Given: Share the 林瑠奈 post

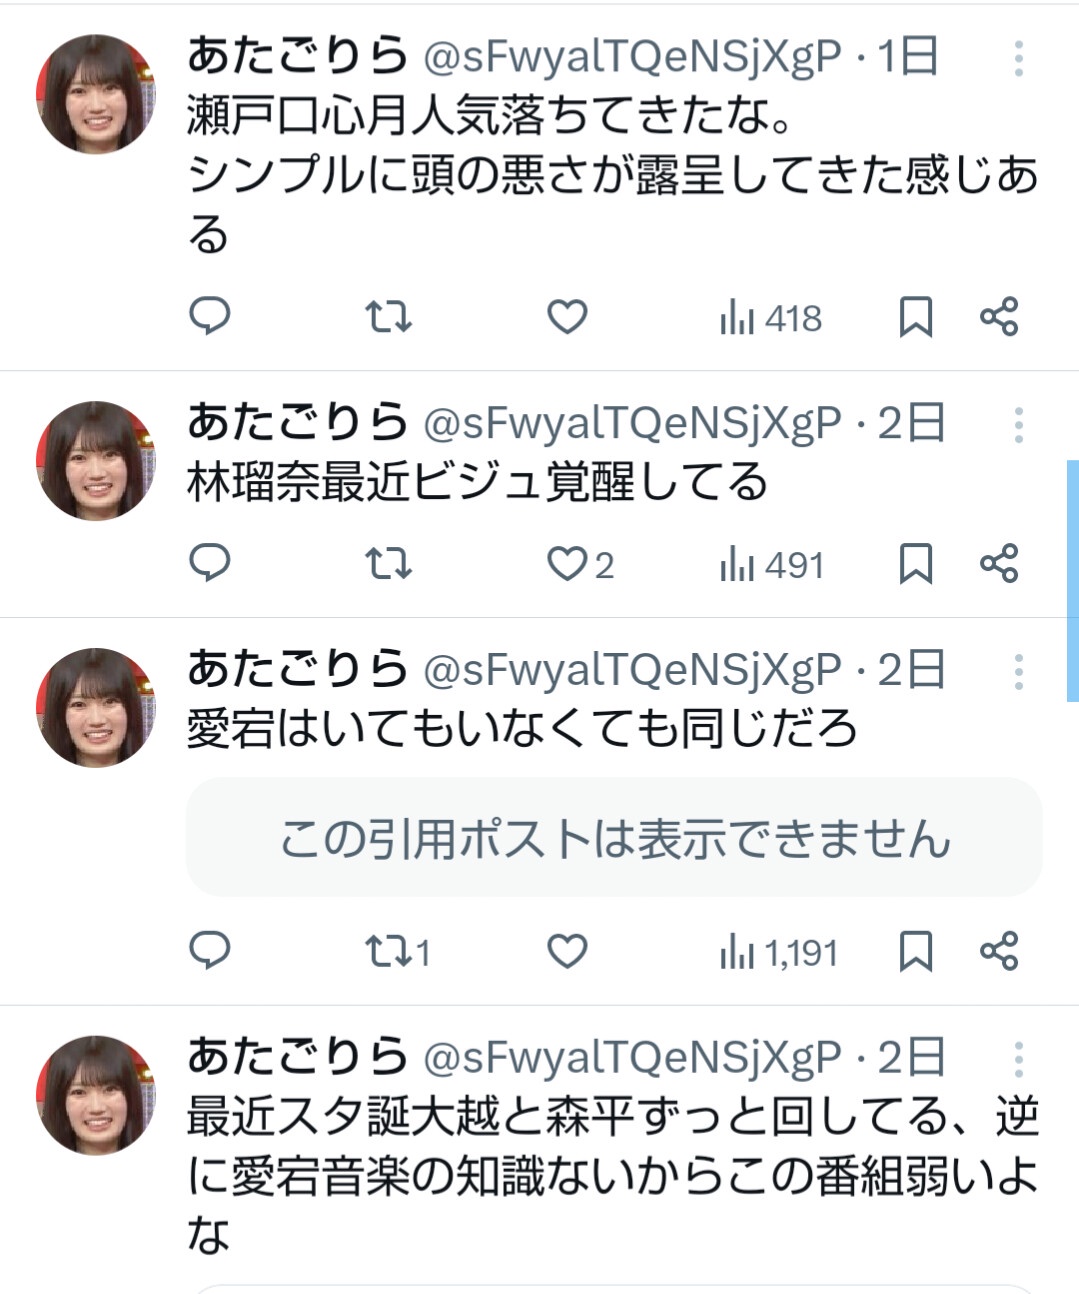Looking at the screenshot, I should (x=999, y=564).
